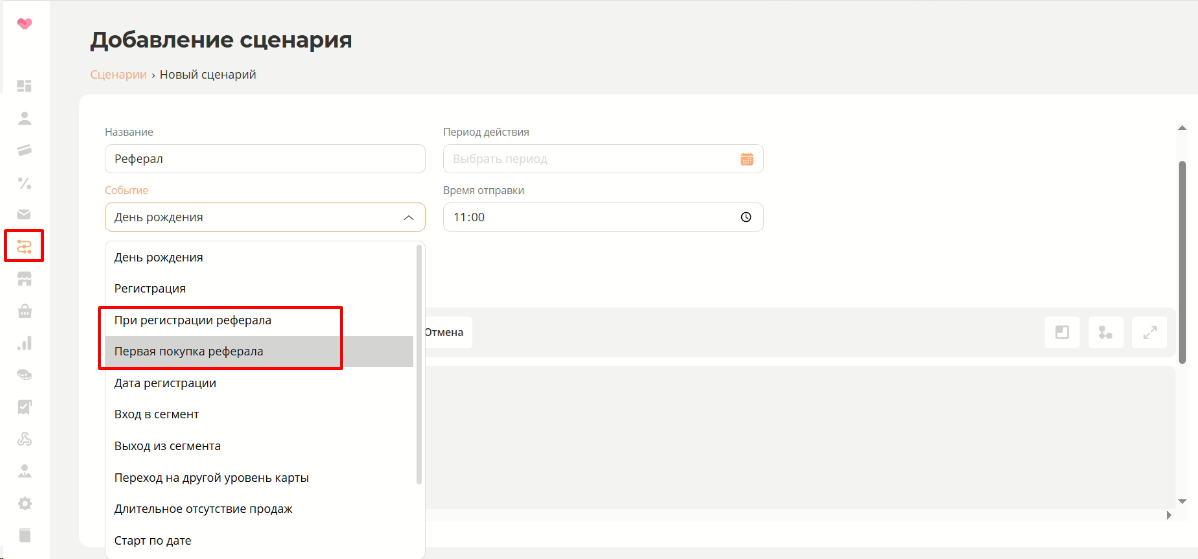Image resolution: width=1198 pixels, height=559 pixels.
Task: Open the cards icon in the sidebar
Action: coord(24,150)
